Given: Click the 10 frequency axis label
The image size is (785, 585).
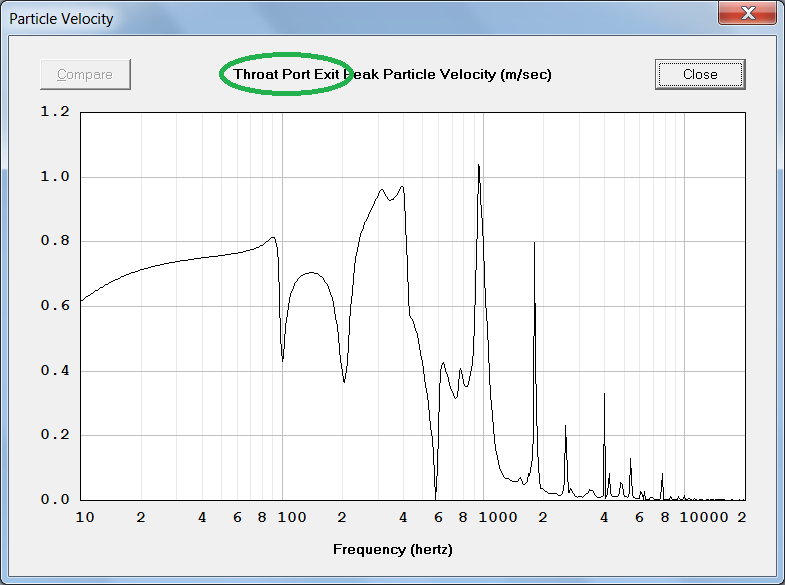Looking at the screenshot, I should [x=85, y=517].
